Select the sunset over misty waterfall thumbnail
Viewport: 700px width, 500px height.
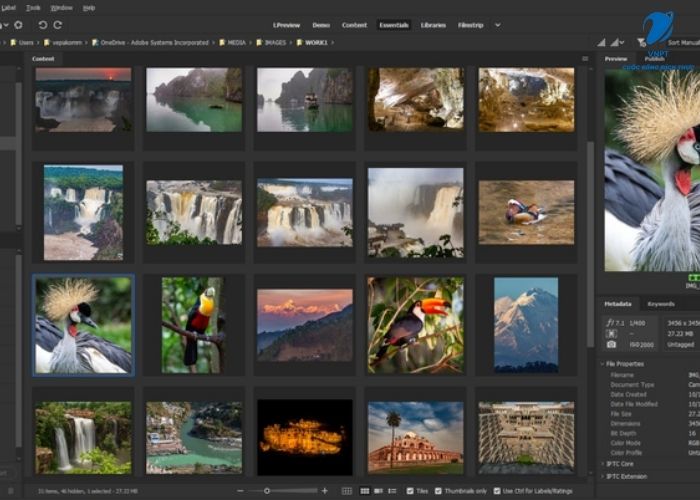83,100
